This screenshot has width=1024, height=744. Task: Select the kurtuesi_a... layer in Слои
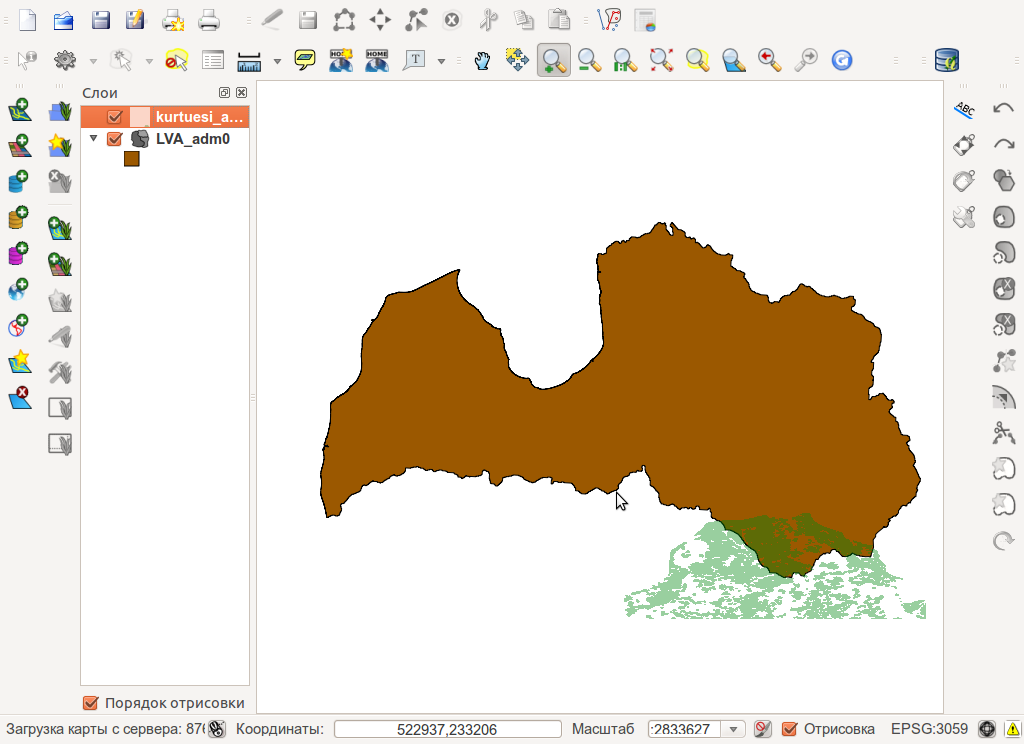[198, 117]
